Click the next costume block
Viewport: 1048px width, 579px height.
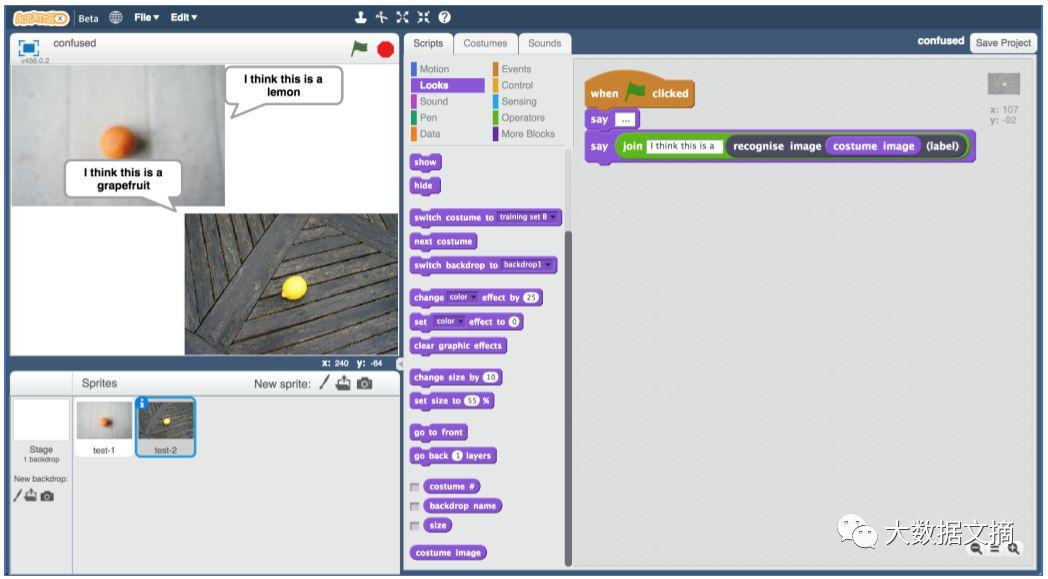[442, 241]
